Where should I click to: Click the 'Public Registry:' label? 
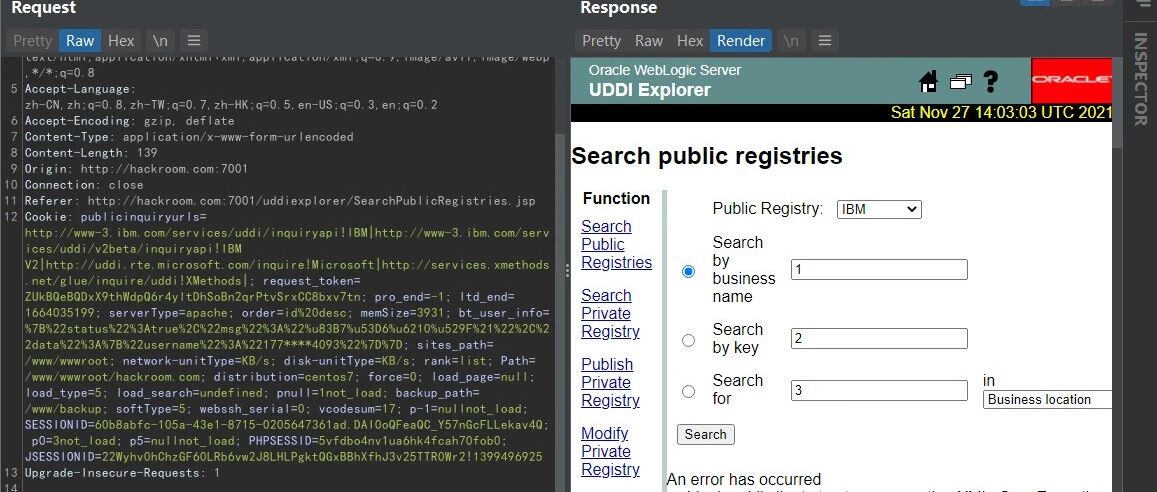767,209
